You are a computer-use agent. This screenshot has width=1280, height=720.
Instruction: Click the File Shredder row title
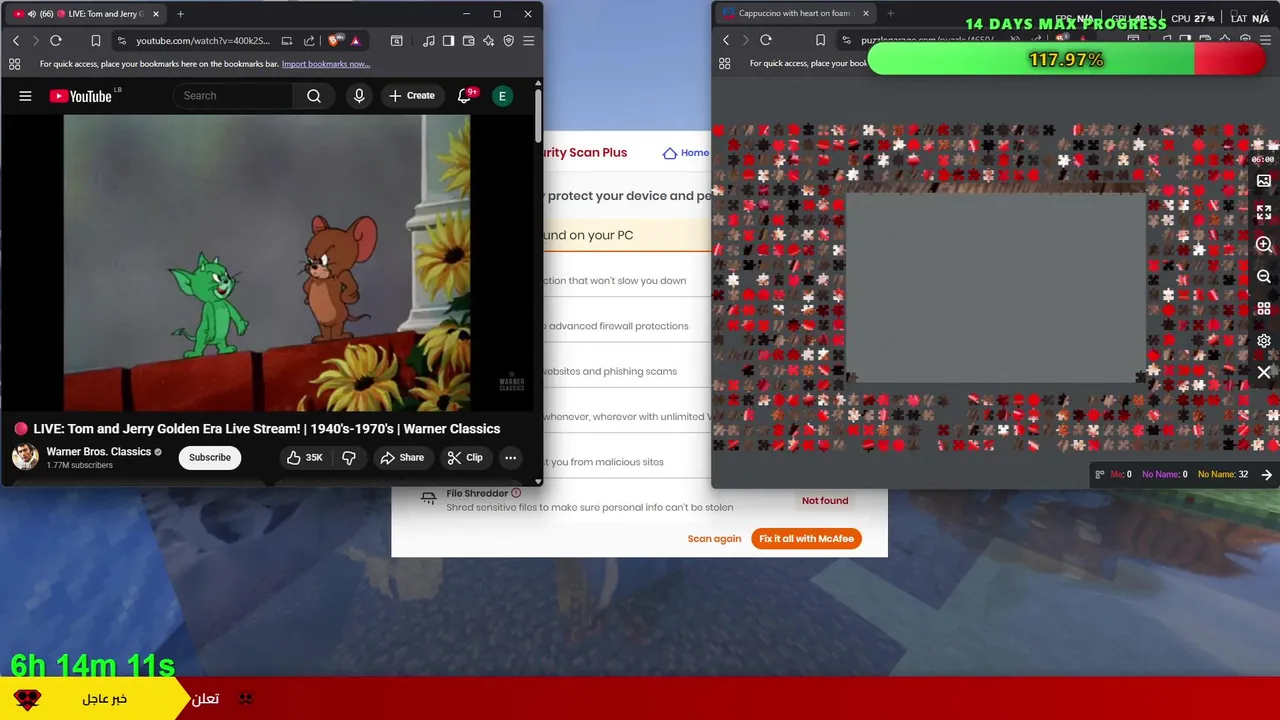pyautogui.click(x=477, y=493)
